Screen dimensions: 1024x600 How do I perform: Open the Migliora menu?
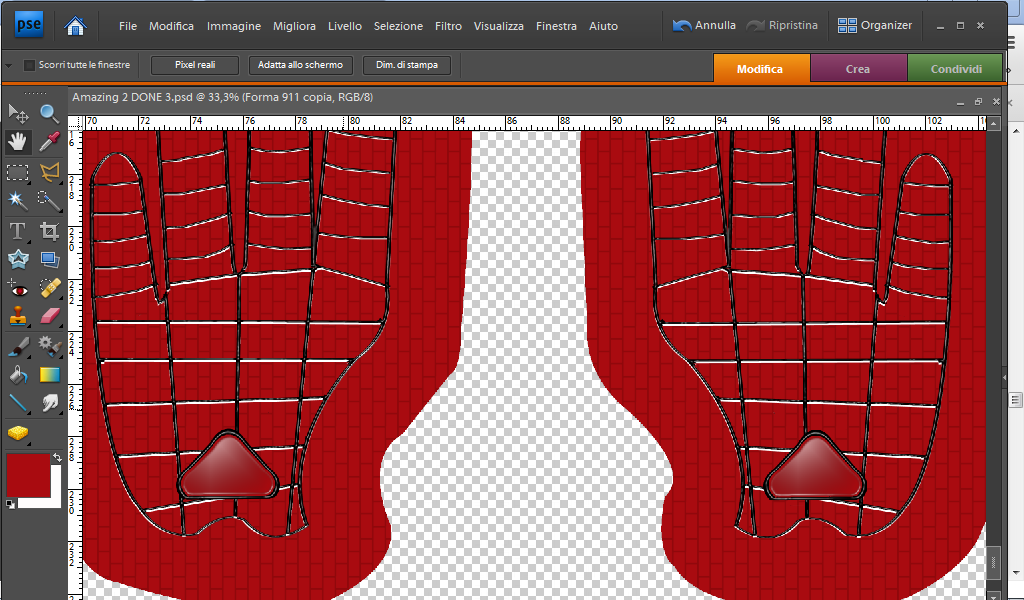[295, 26]
